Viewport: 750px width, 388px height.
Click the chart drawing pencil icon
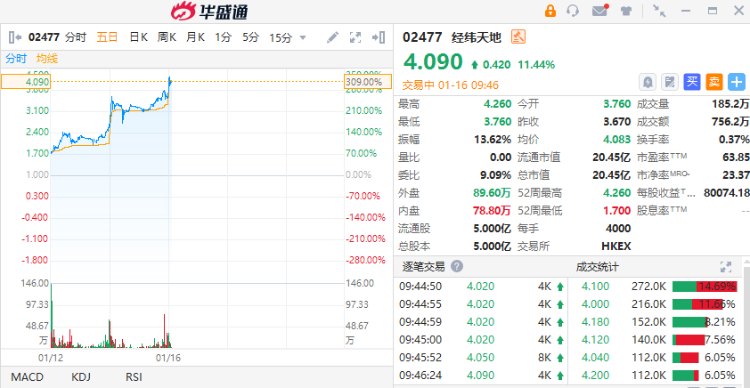(333, 37)
